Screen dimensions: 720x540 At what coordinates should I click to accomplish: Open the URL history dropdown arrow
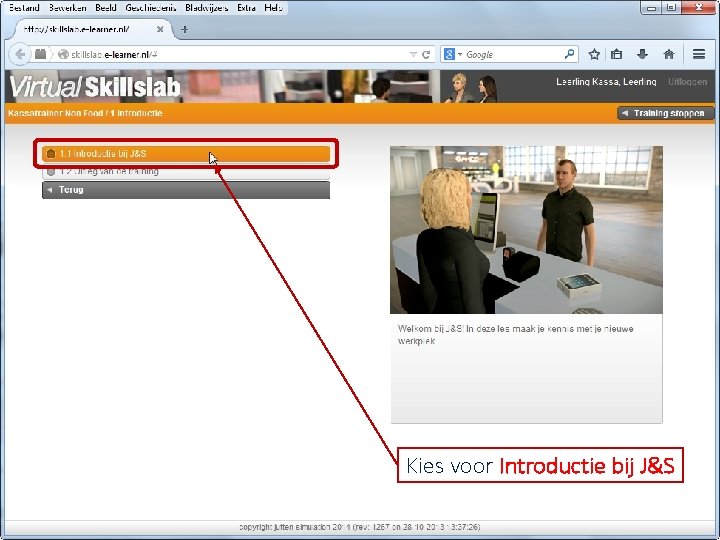[413, 55]
